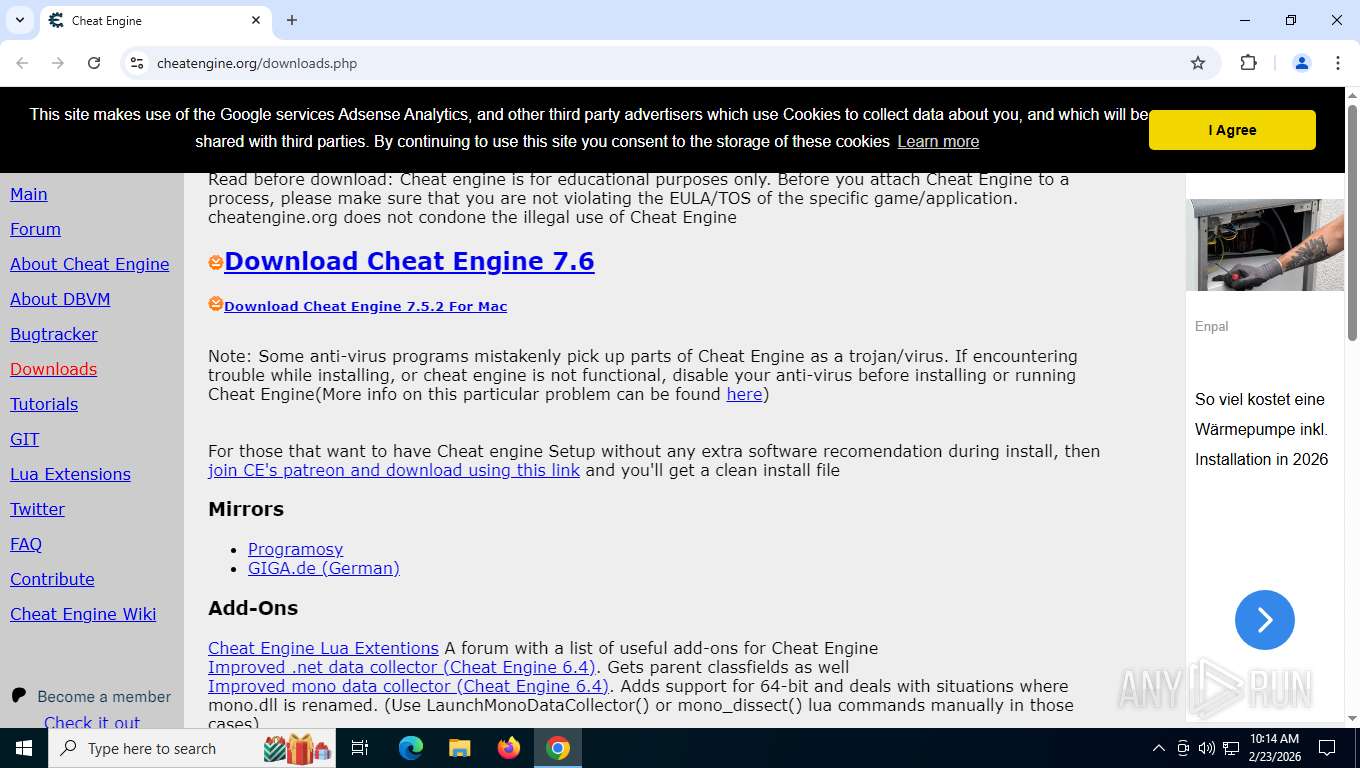Launch Microsoft Edge from the taskbar
1360x768 pixels.
[410, 748]
